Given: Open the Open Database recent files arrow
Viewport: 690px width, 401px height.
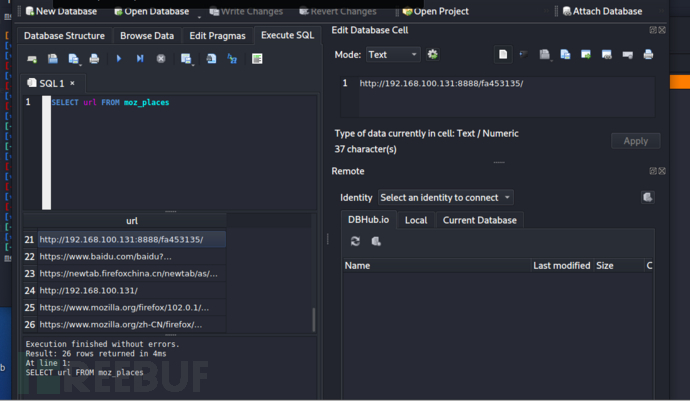Looking at the screenshot, I should (x=198, y=14).
